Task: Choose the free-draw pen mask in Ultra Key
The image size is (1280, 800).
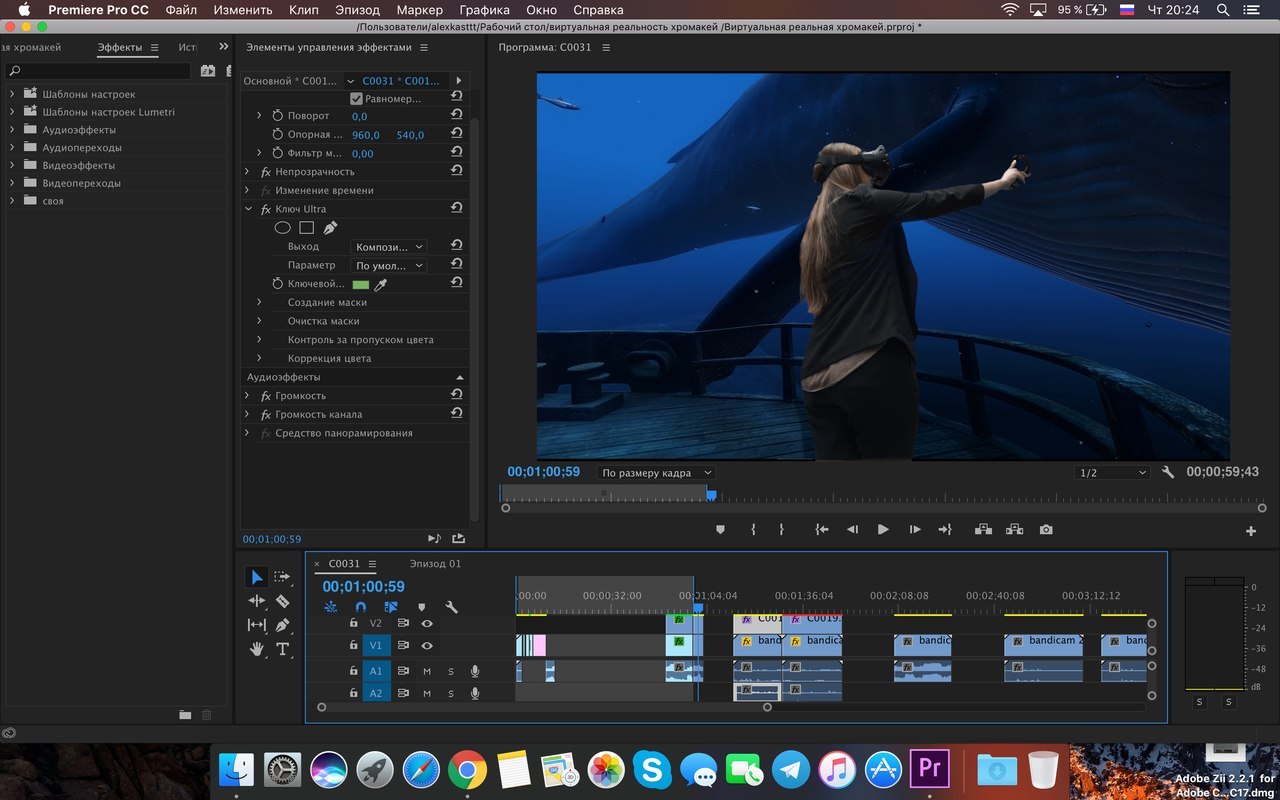Action: pos(330,228)
